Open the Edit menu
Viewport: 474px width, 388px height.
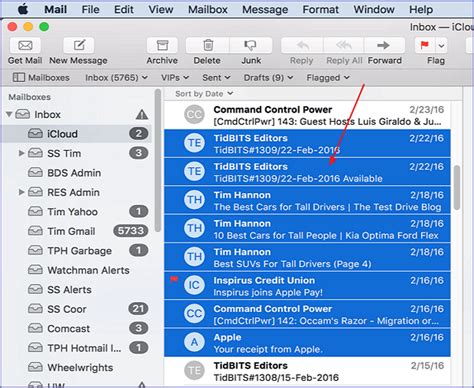click(x=124, y=9)
